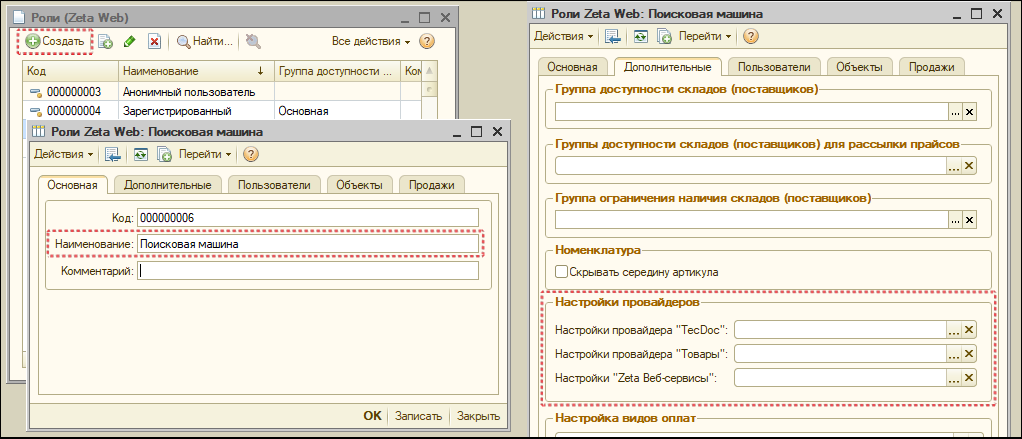Image resolution: width=1022 pixels, height=439 pixels.
Task: Sort by the Код column header
Action: (x=70, y=71)
